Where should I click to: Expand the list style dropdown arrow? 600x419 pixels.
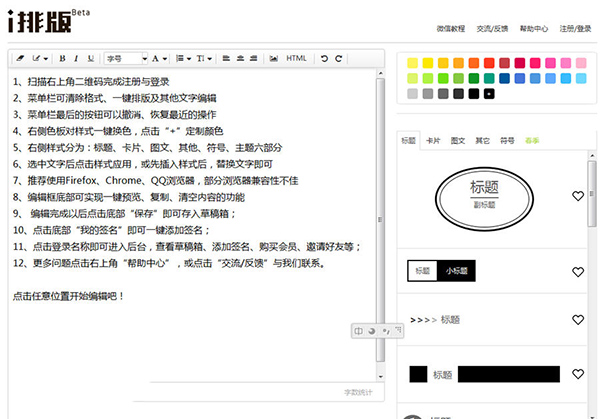click(189, 59)
